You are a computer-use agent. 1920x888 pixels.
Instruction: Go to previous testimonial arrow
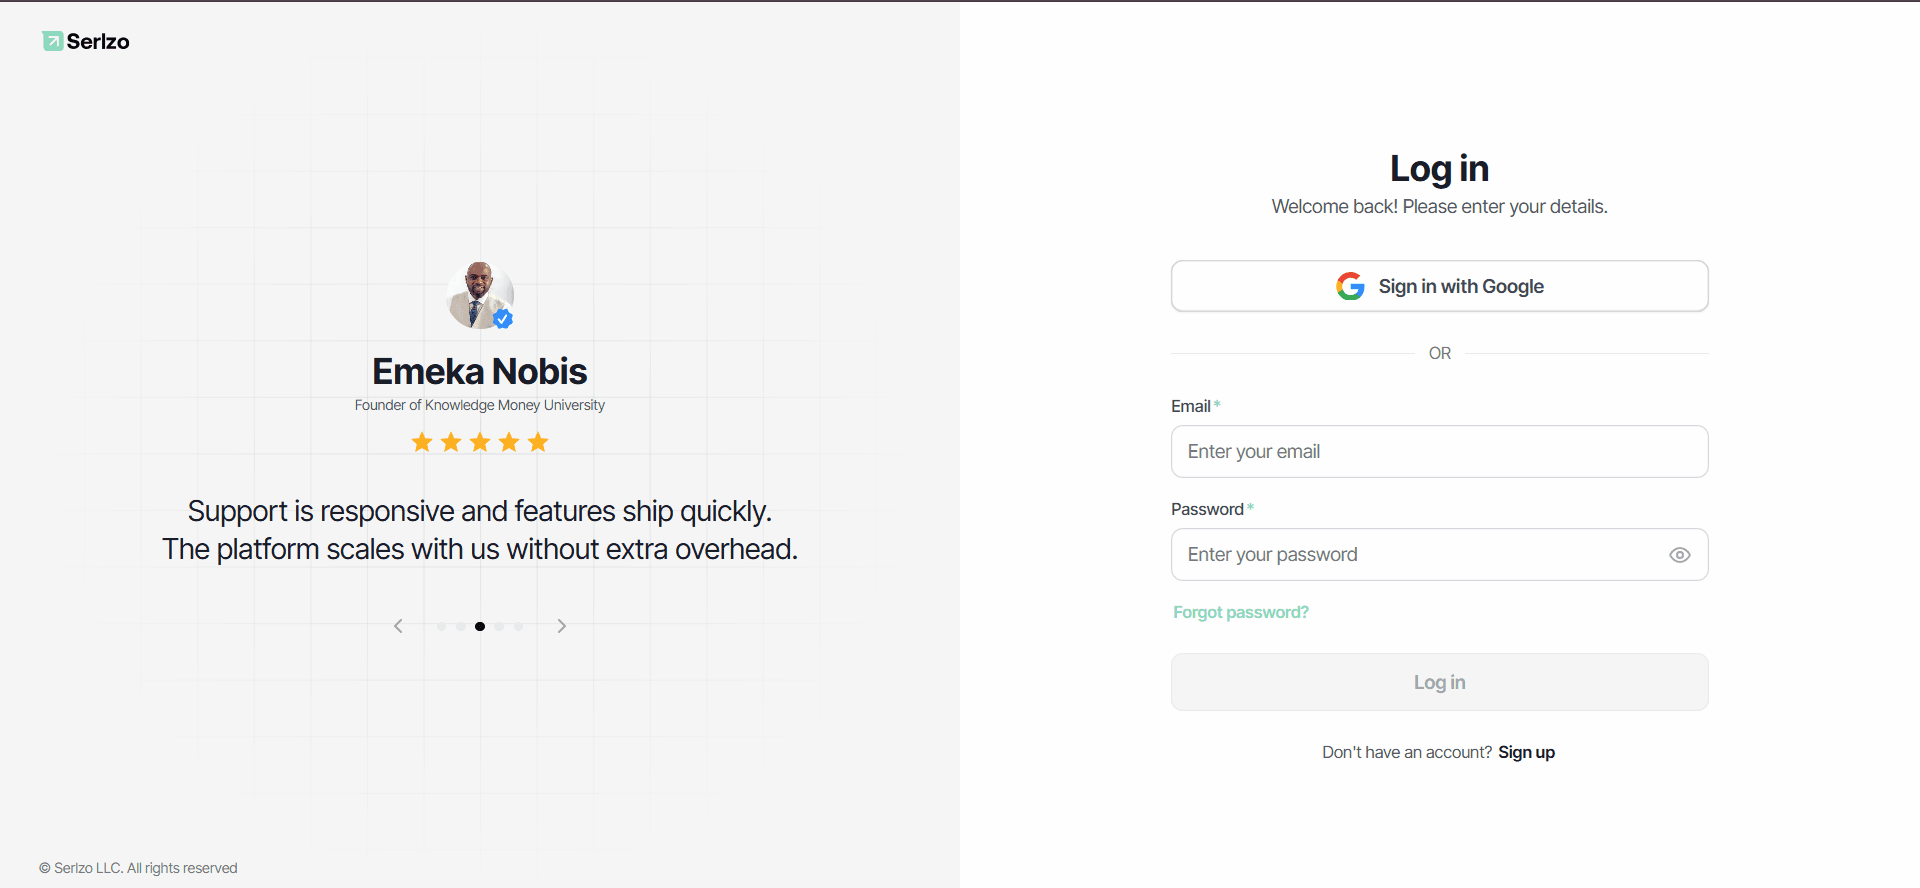(x=398, y=626)
